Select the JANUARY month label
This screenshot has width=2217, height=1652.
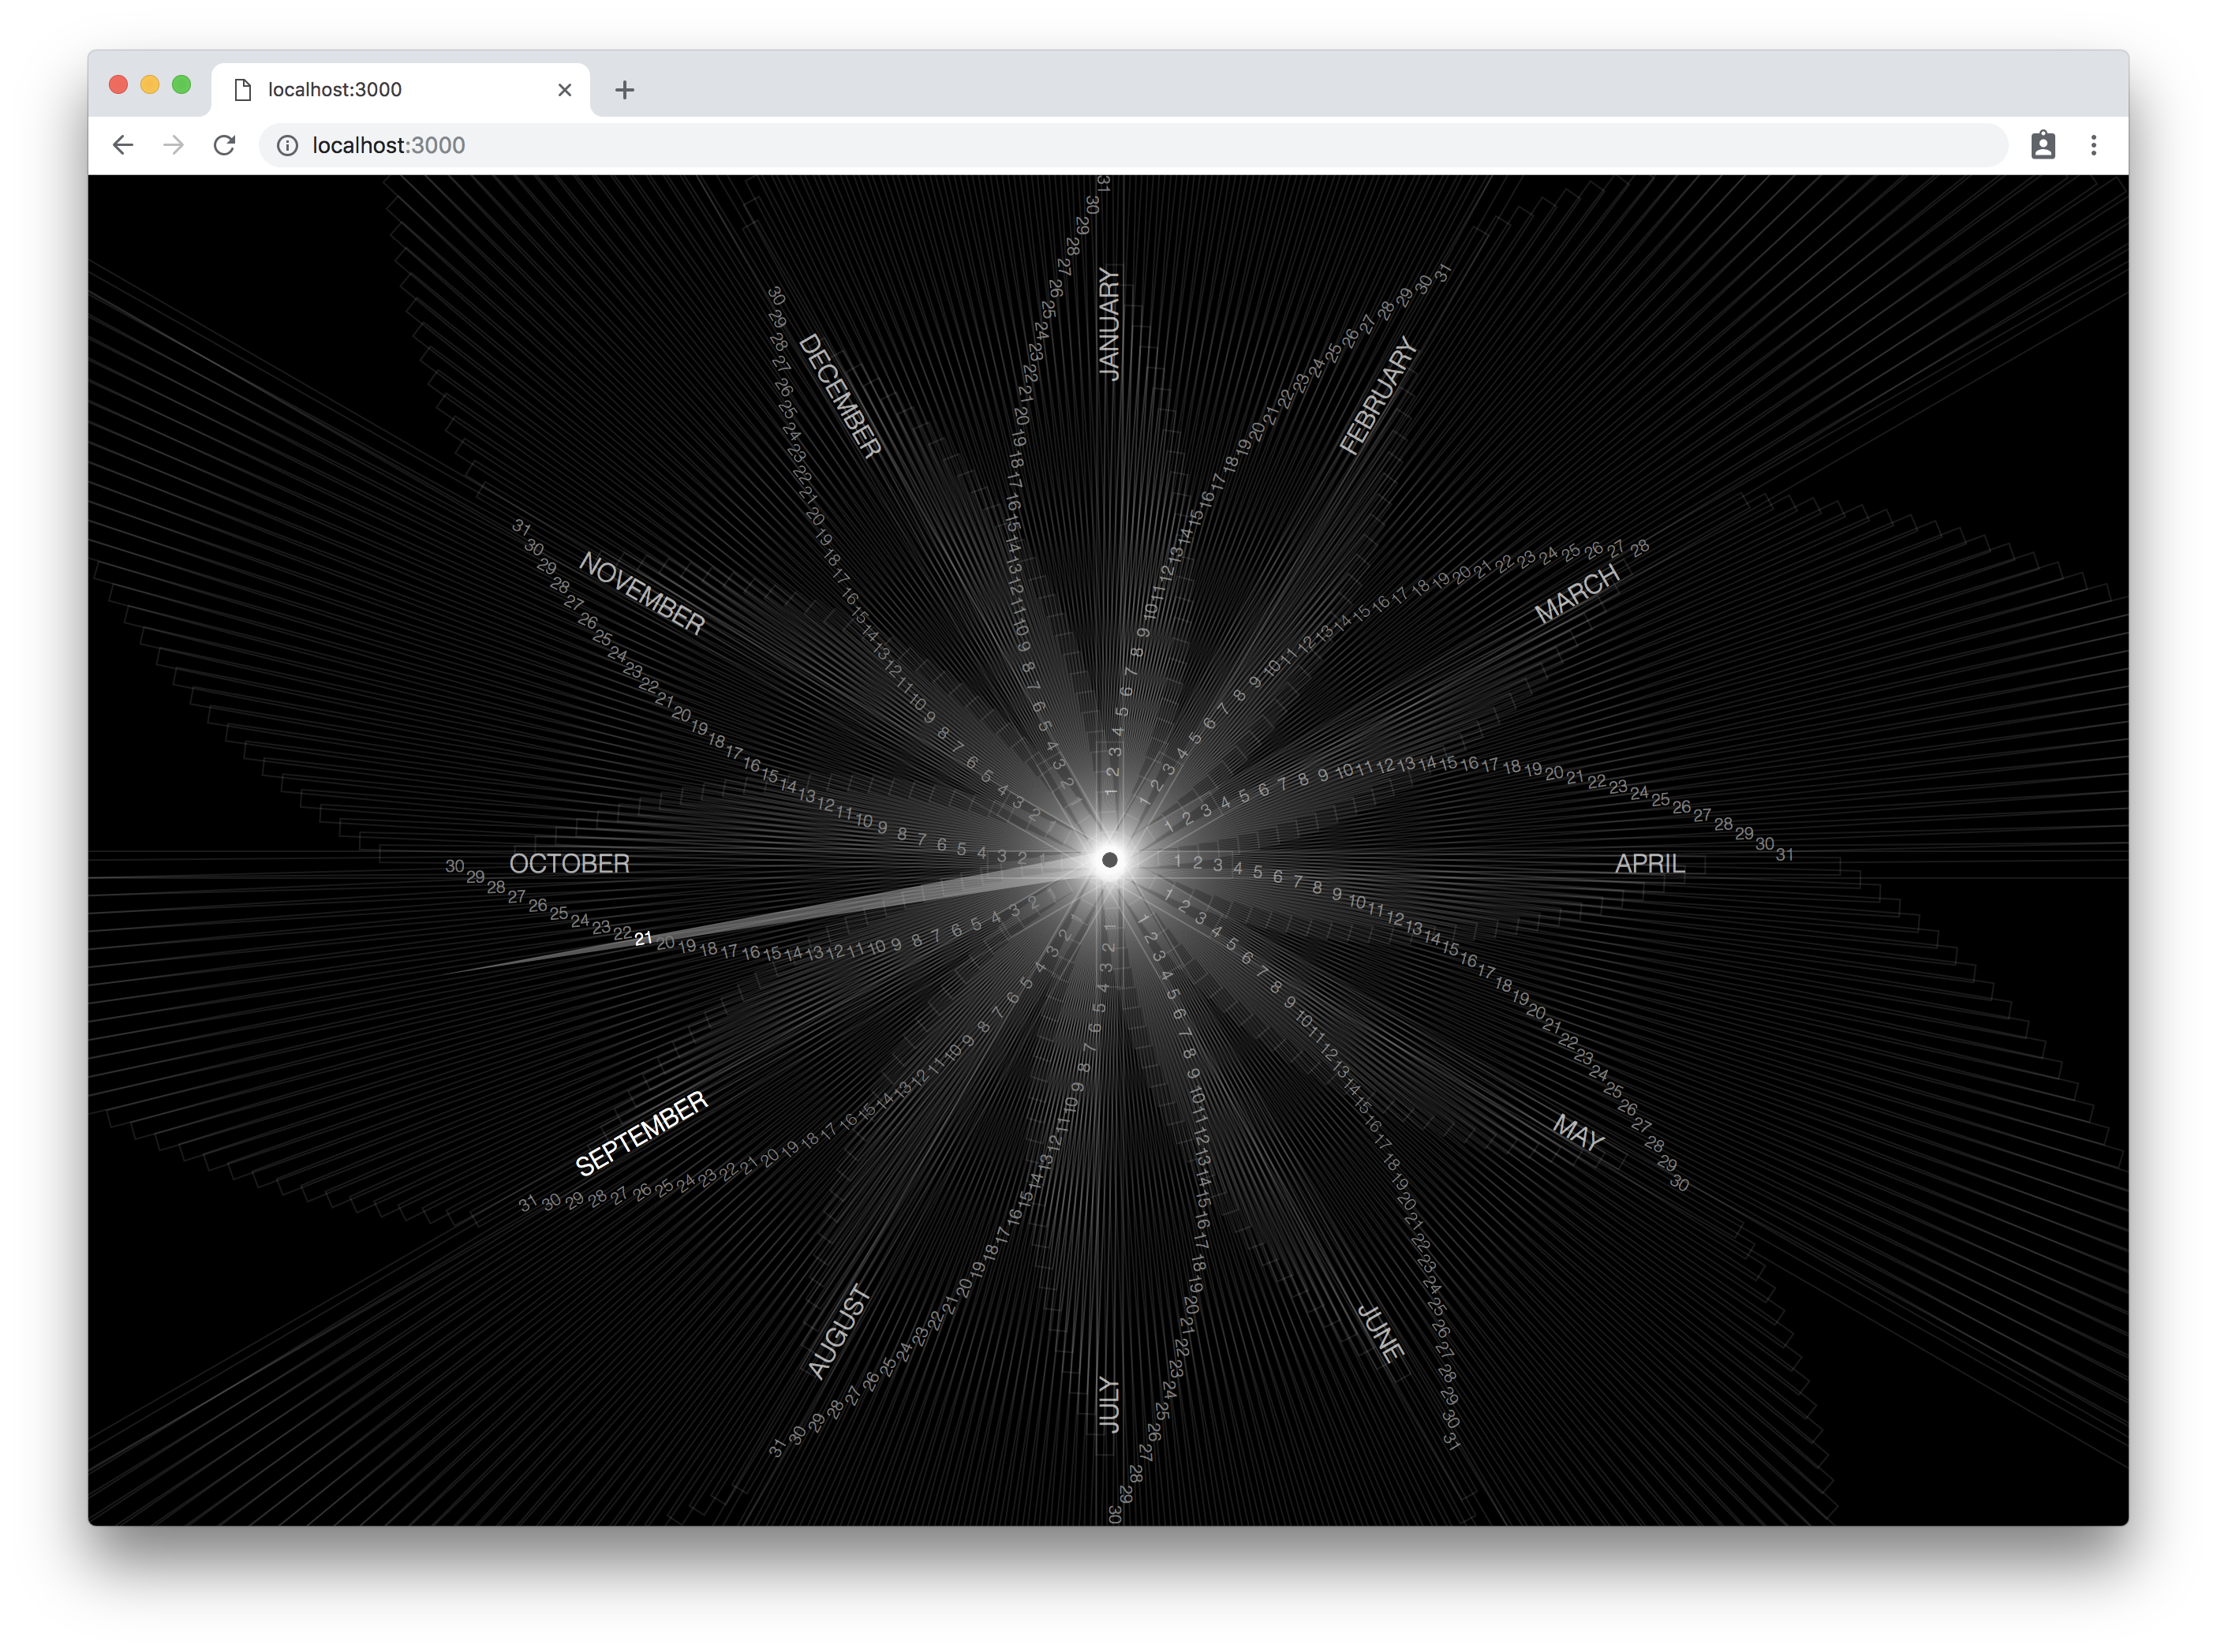(1109, 323)
